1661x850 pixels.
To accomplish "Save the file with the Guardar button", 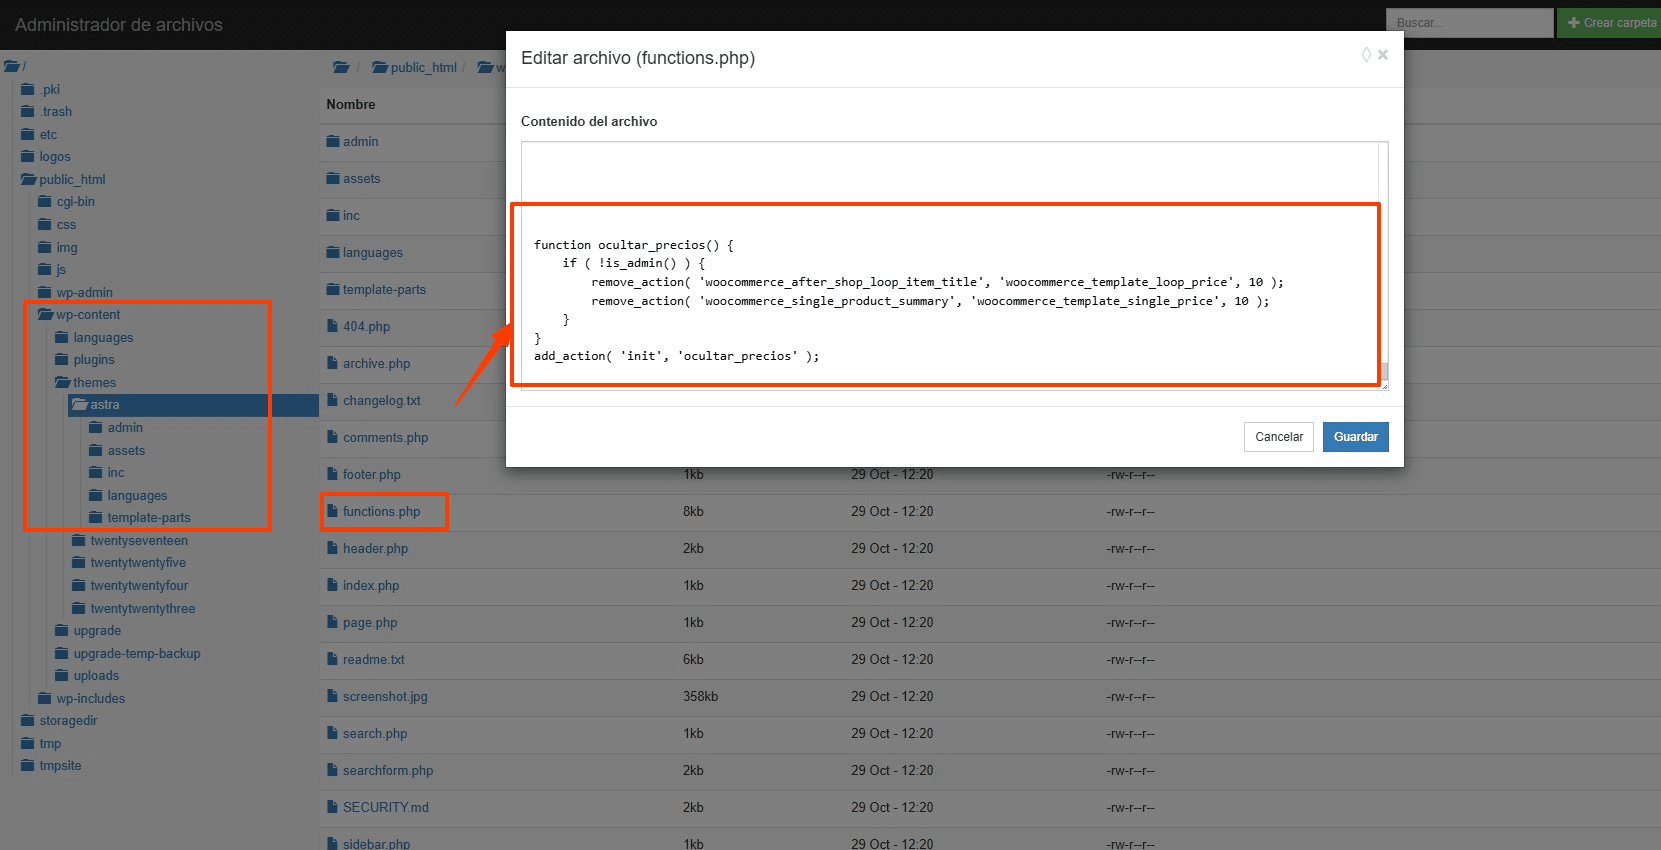I will pyautogui.click(x=1355, y=437).
